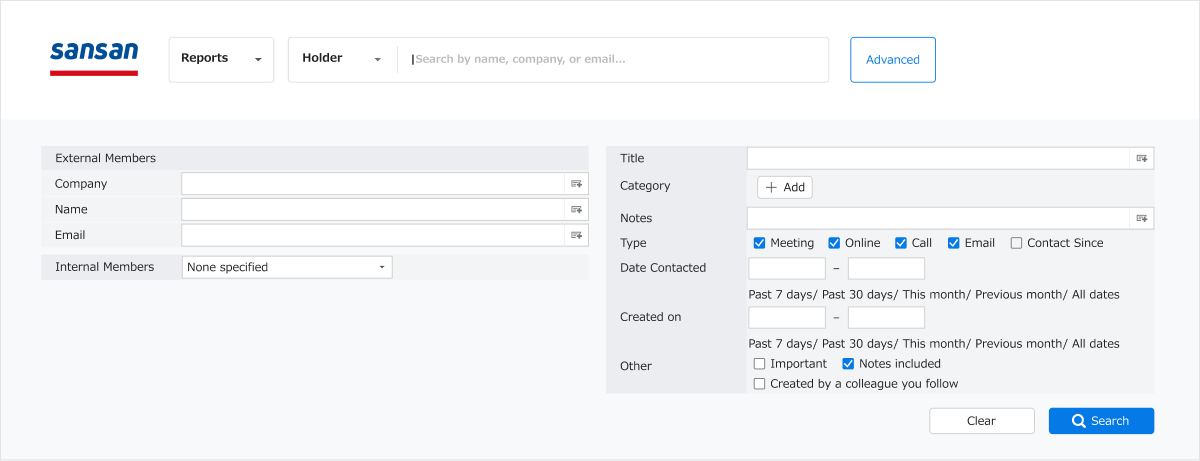Open list icon beside Notes field

coord(1142,218)
